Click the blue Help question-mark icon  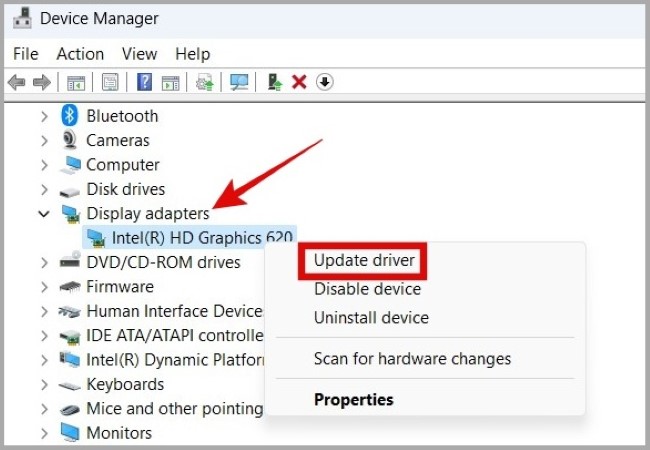[x=144, y=82]
